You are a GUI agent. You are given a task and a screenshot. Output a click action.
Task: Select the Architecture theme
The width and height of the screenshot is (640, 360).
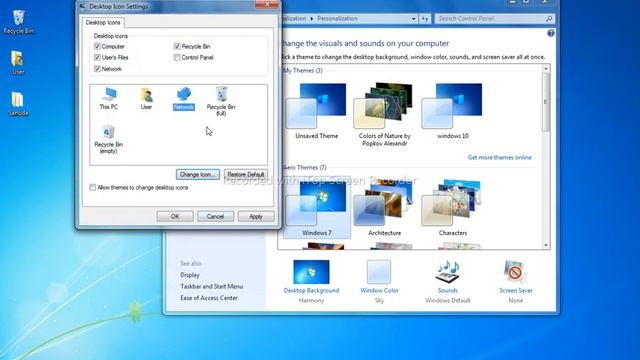[384, 208]
